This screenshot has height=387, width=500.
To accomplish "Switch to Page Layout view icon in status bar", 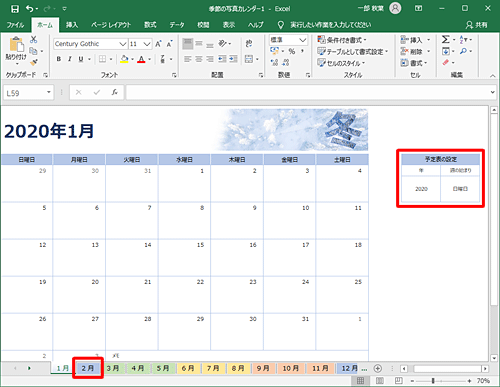I will point(380,381).
